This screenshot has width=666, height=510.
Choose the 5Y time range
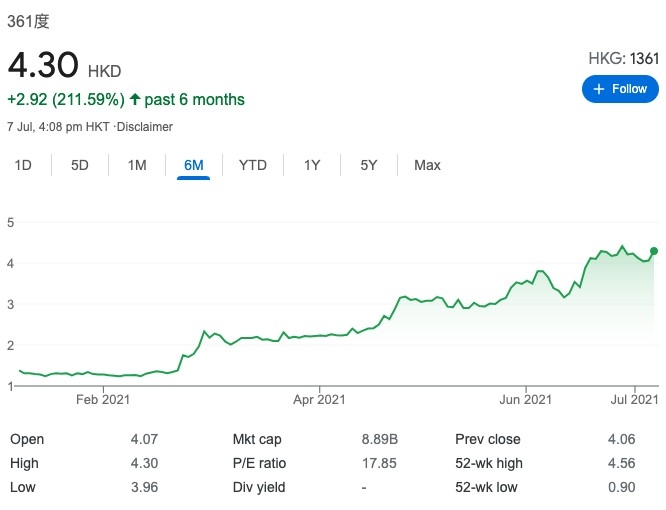[x=369, y=165]
